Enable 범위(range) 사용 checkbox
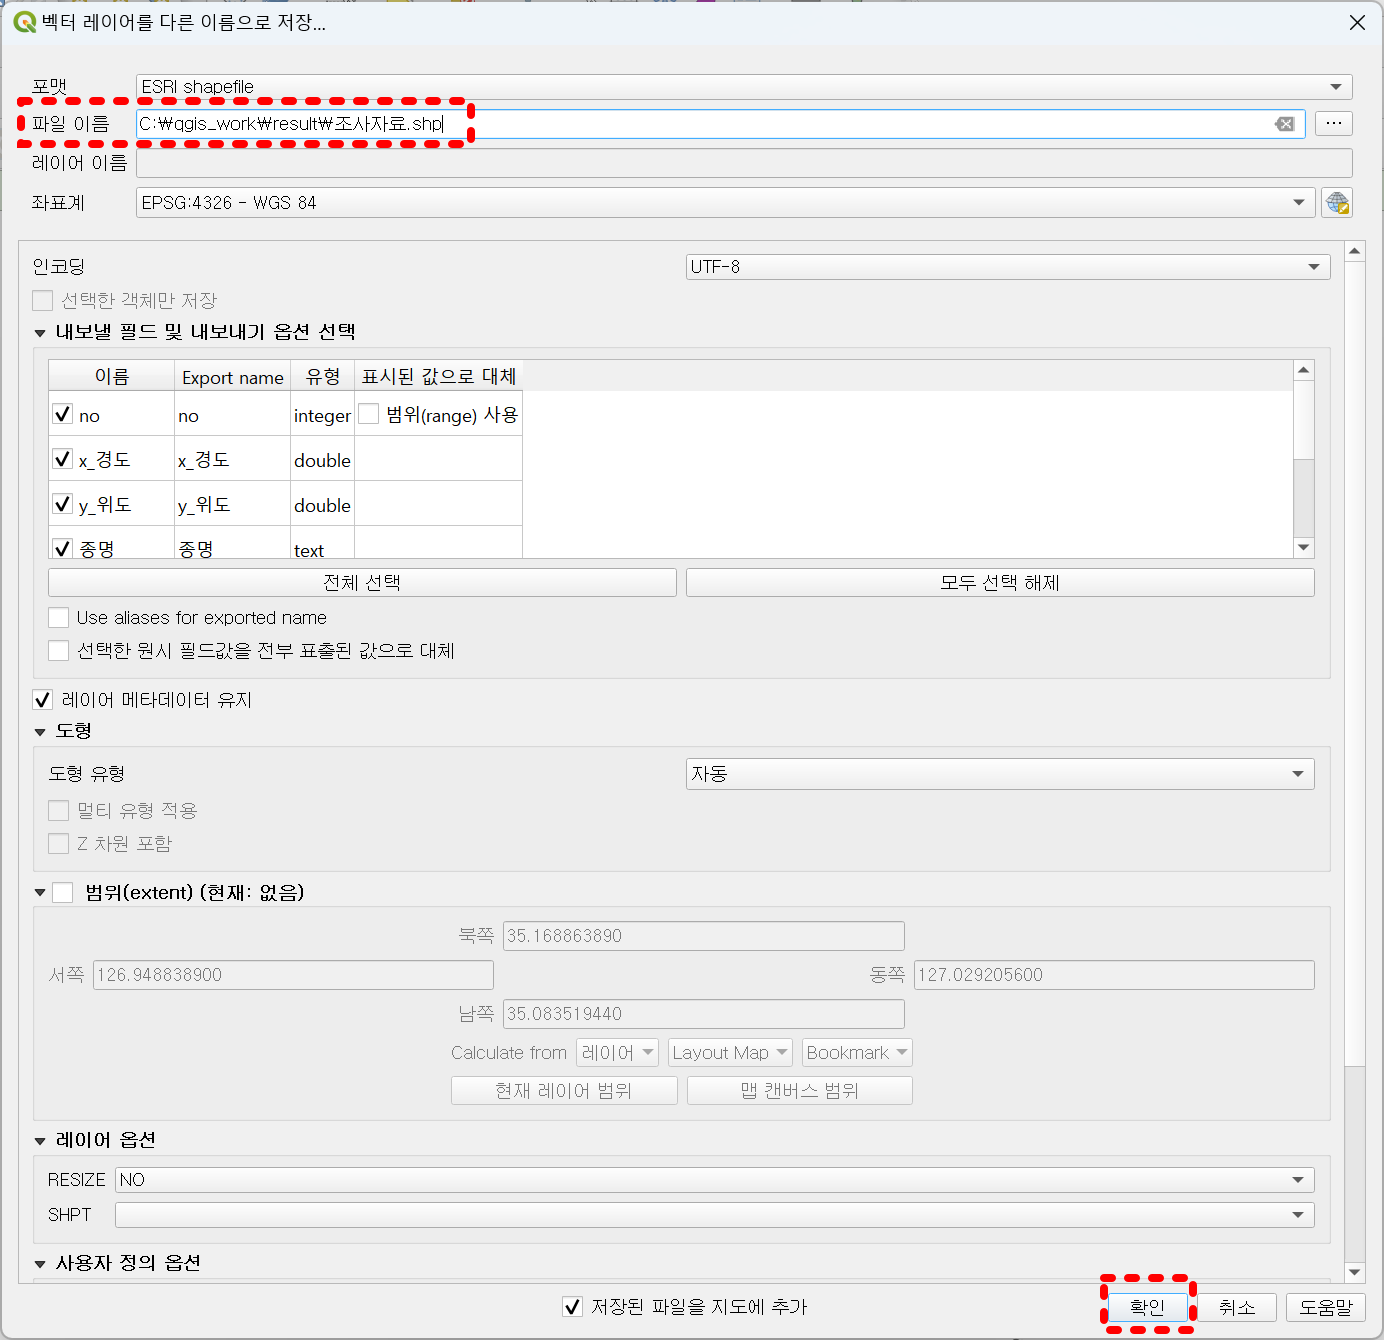The height and width of the screenshot is (1340, 1384). coord(368,414)
